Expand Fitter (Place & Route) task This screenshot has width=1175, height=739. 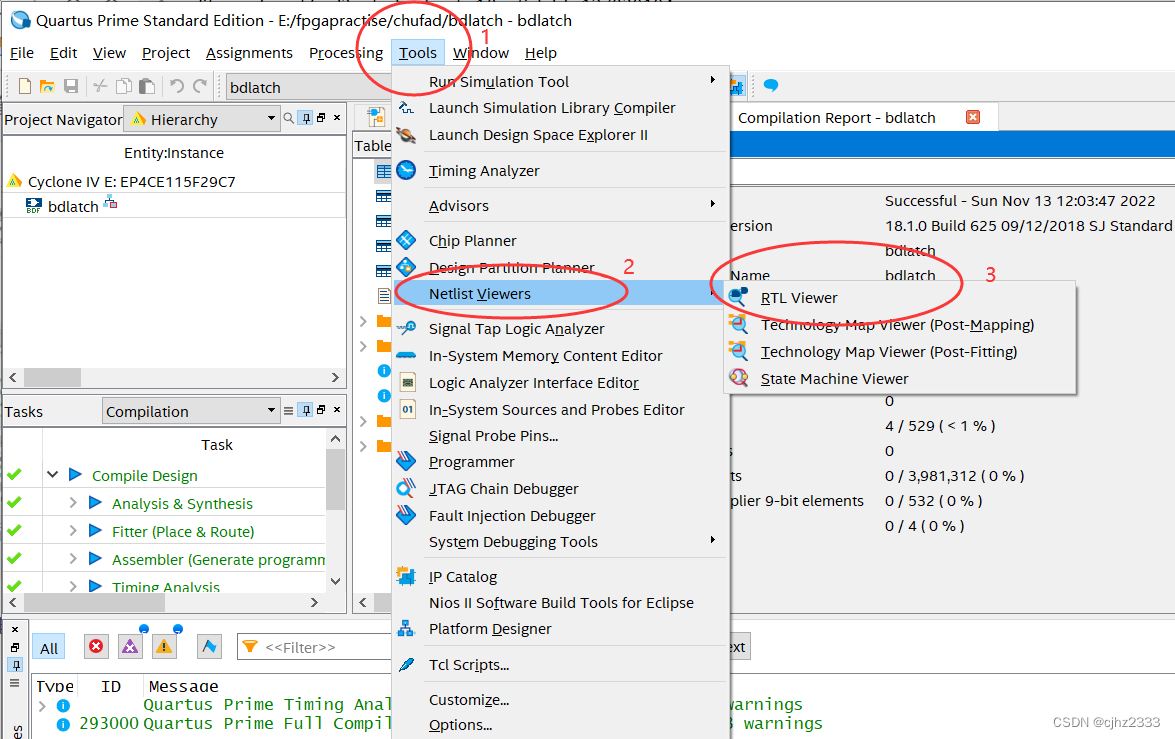pyautogui.click(x=73, y=530)
